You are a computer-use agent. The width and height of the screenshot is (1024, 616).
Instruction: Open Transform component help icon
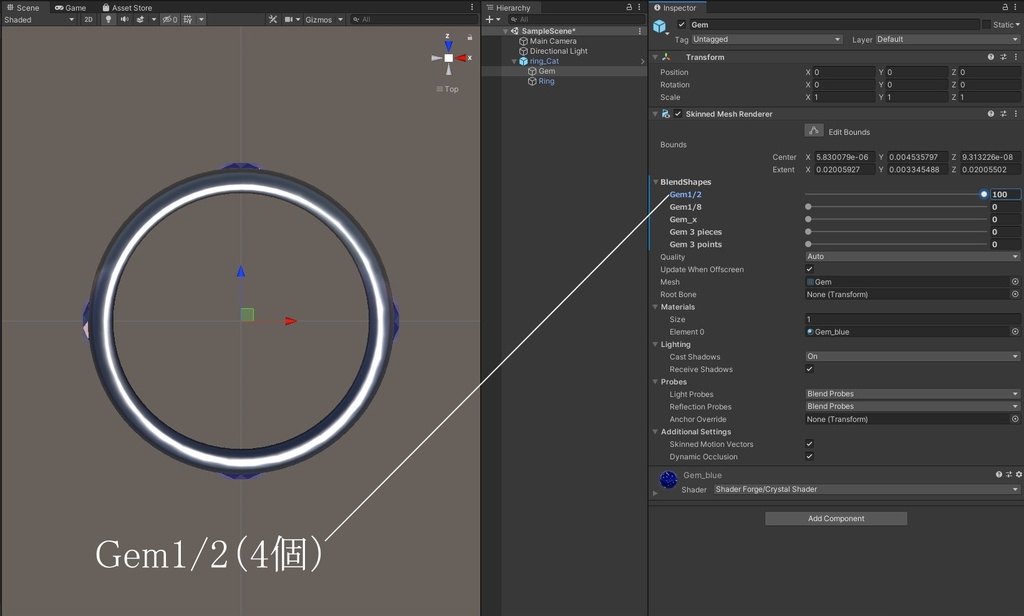(x=991, y=57)
